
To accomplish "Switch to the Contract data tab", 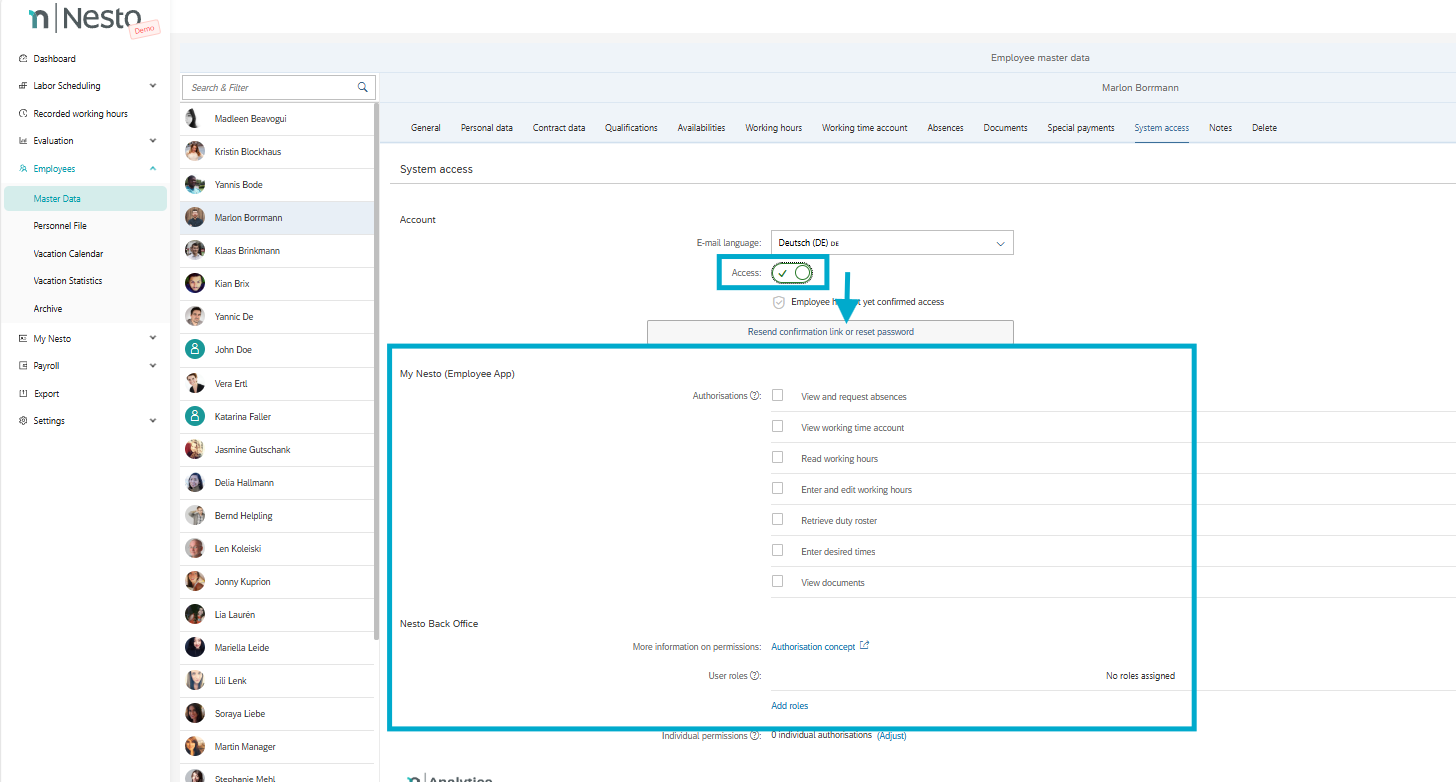I will point(558,128).
